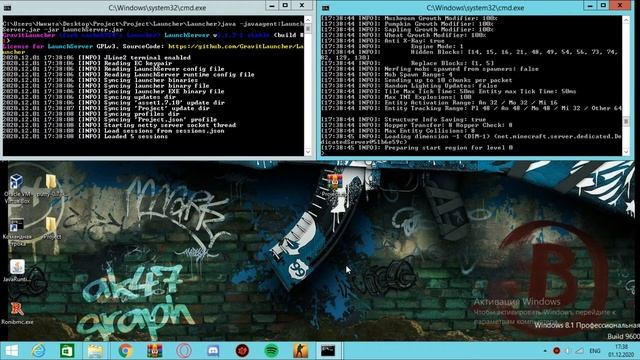Viewport: 640px width, 360px height.
Task: Click the red recording tray icon
Action: [x=556, y=351]
